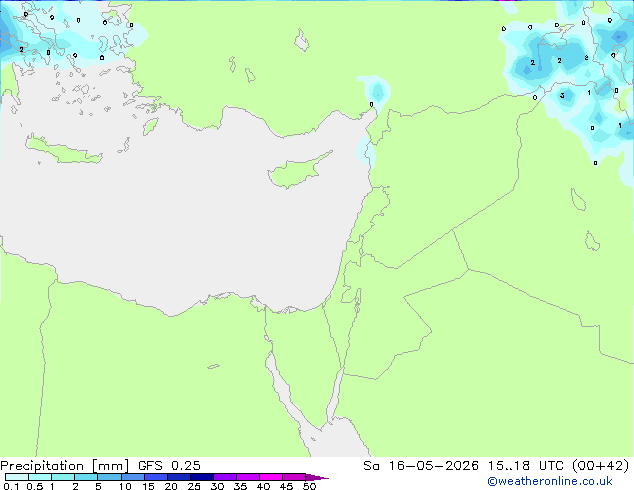Select the 45–50 mm legend swatch

(294, 477)
